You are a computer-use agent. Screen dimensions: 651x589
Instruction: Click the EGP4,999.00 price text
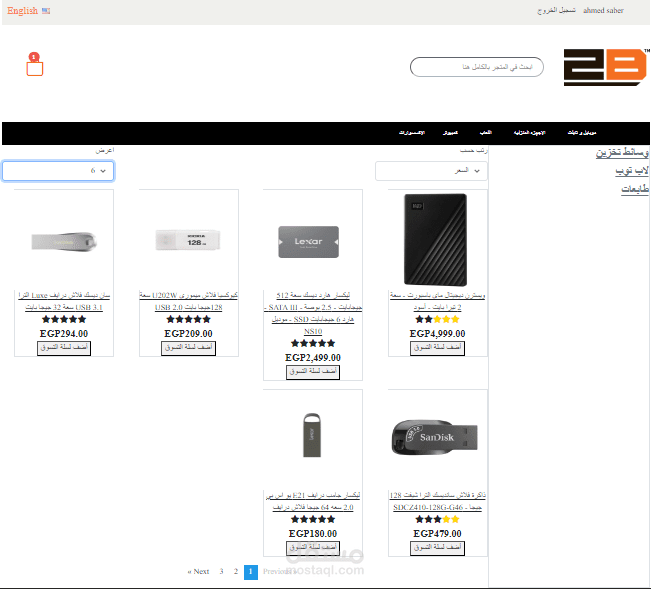[437, 334]
